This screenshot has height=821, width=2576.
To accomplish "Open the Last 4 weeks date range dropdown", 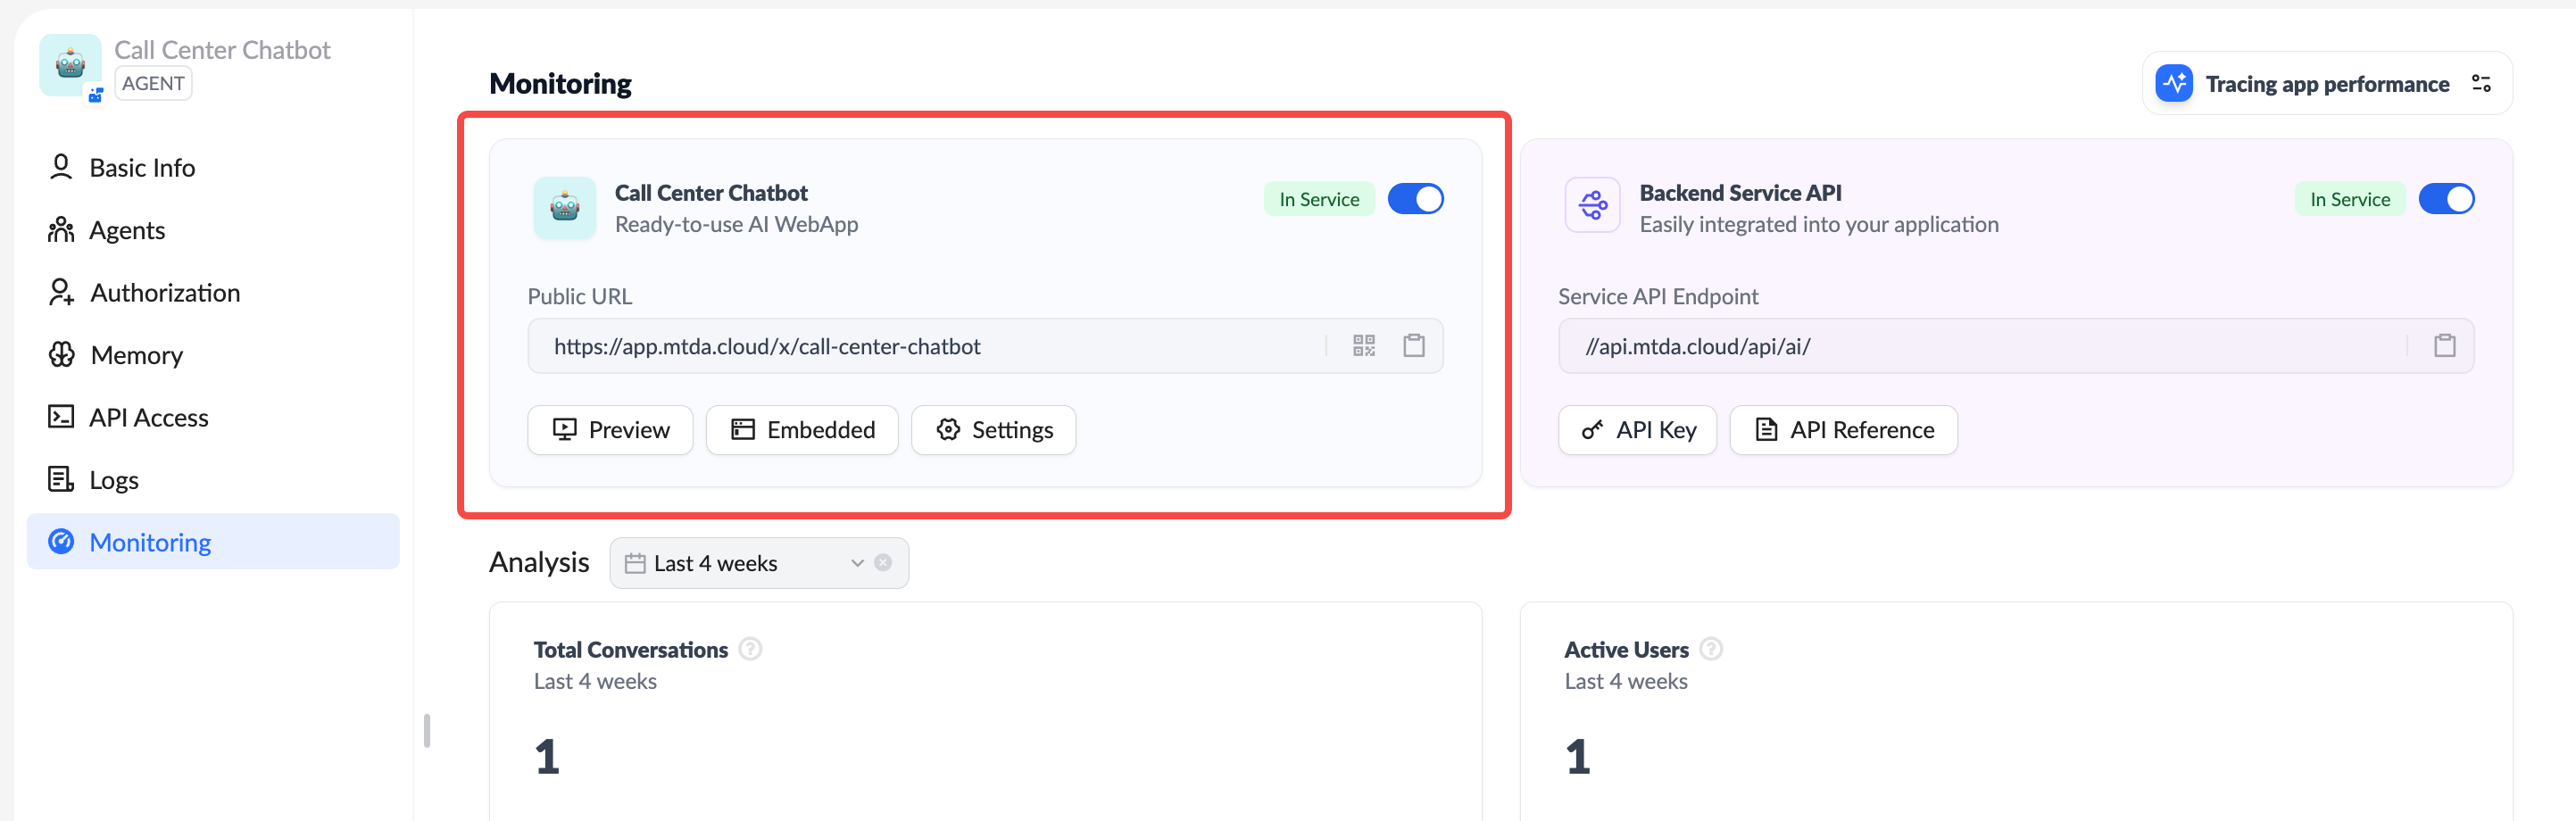I will tap(758, 562).
